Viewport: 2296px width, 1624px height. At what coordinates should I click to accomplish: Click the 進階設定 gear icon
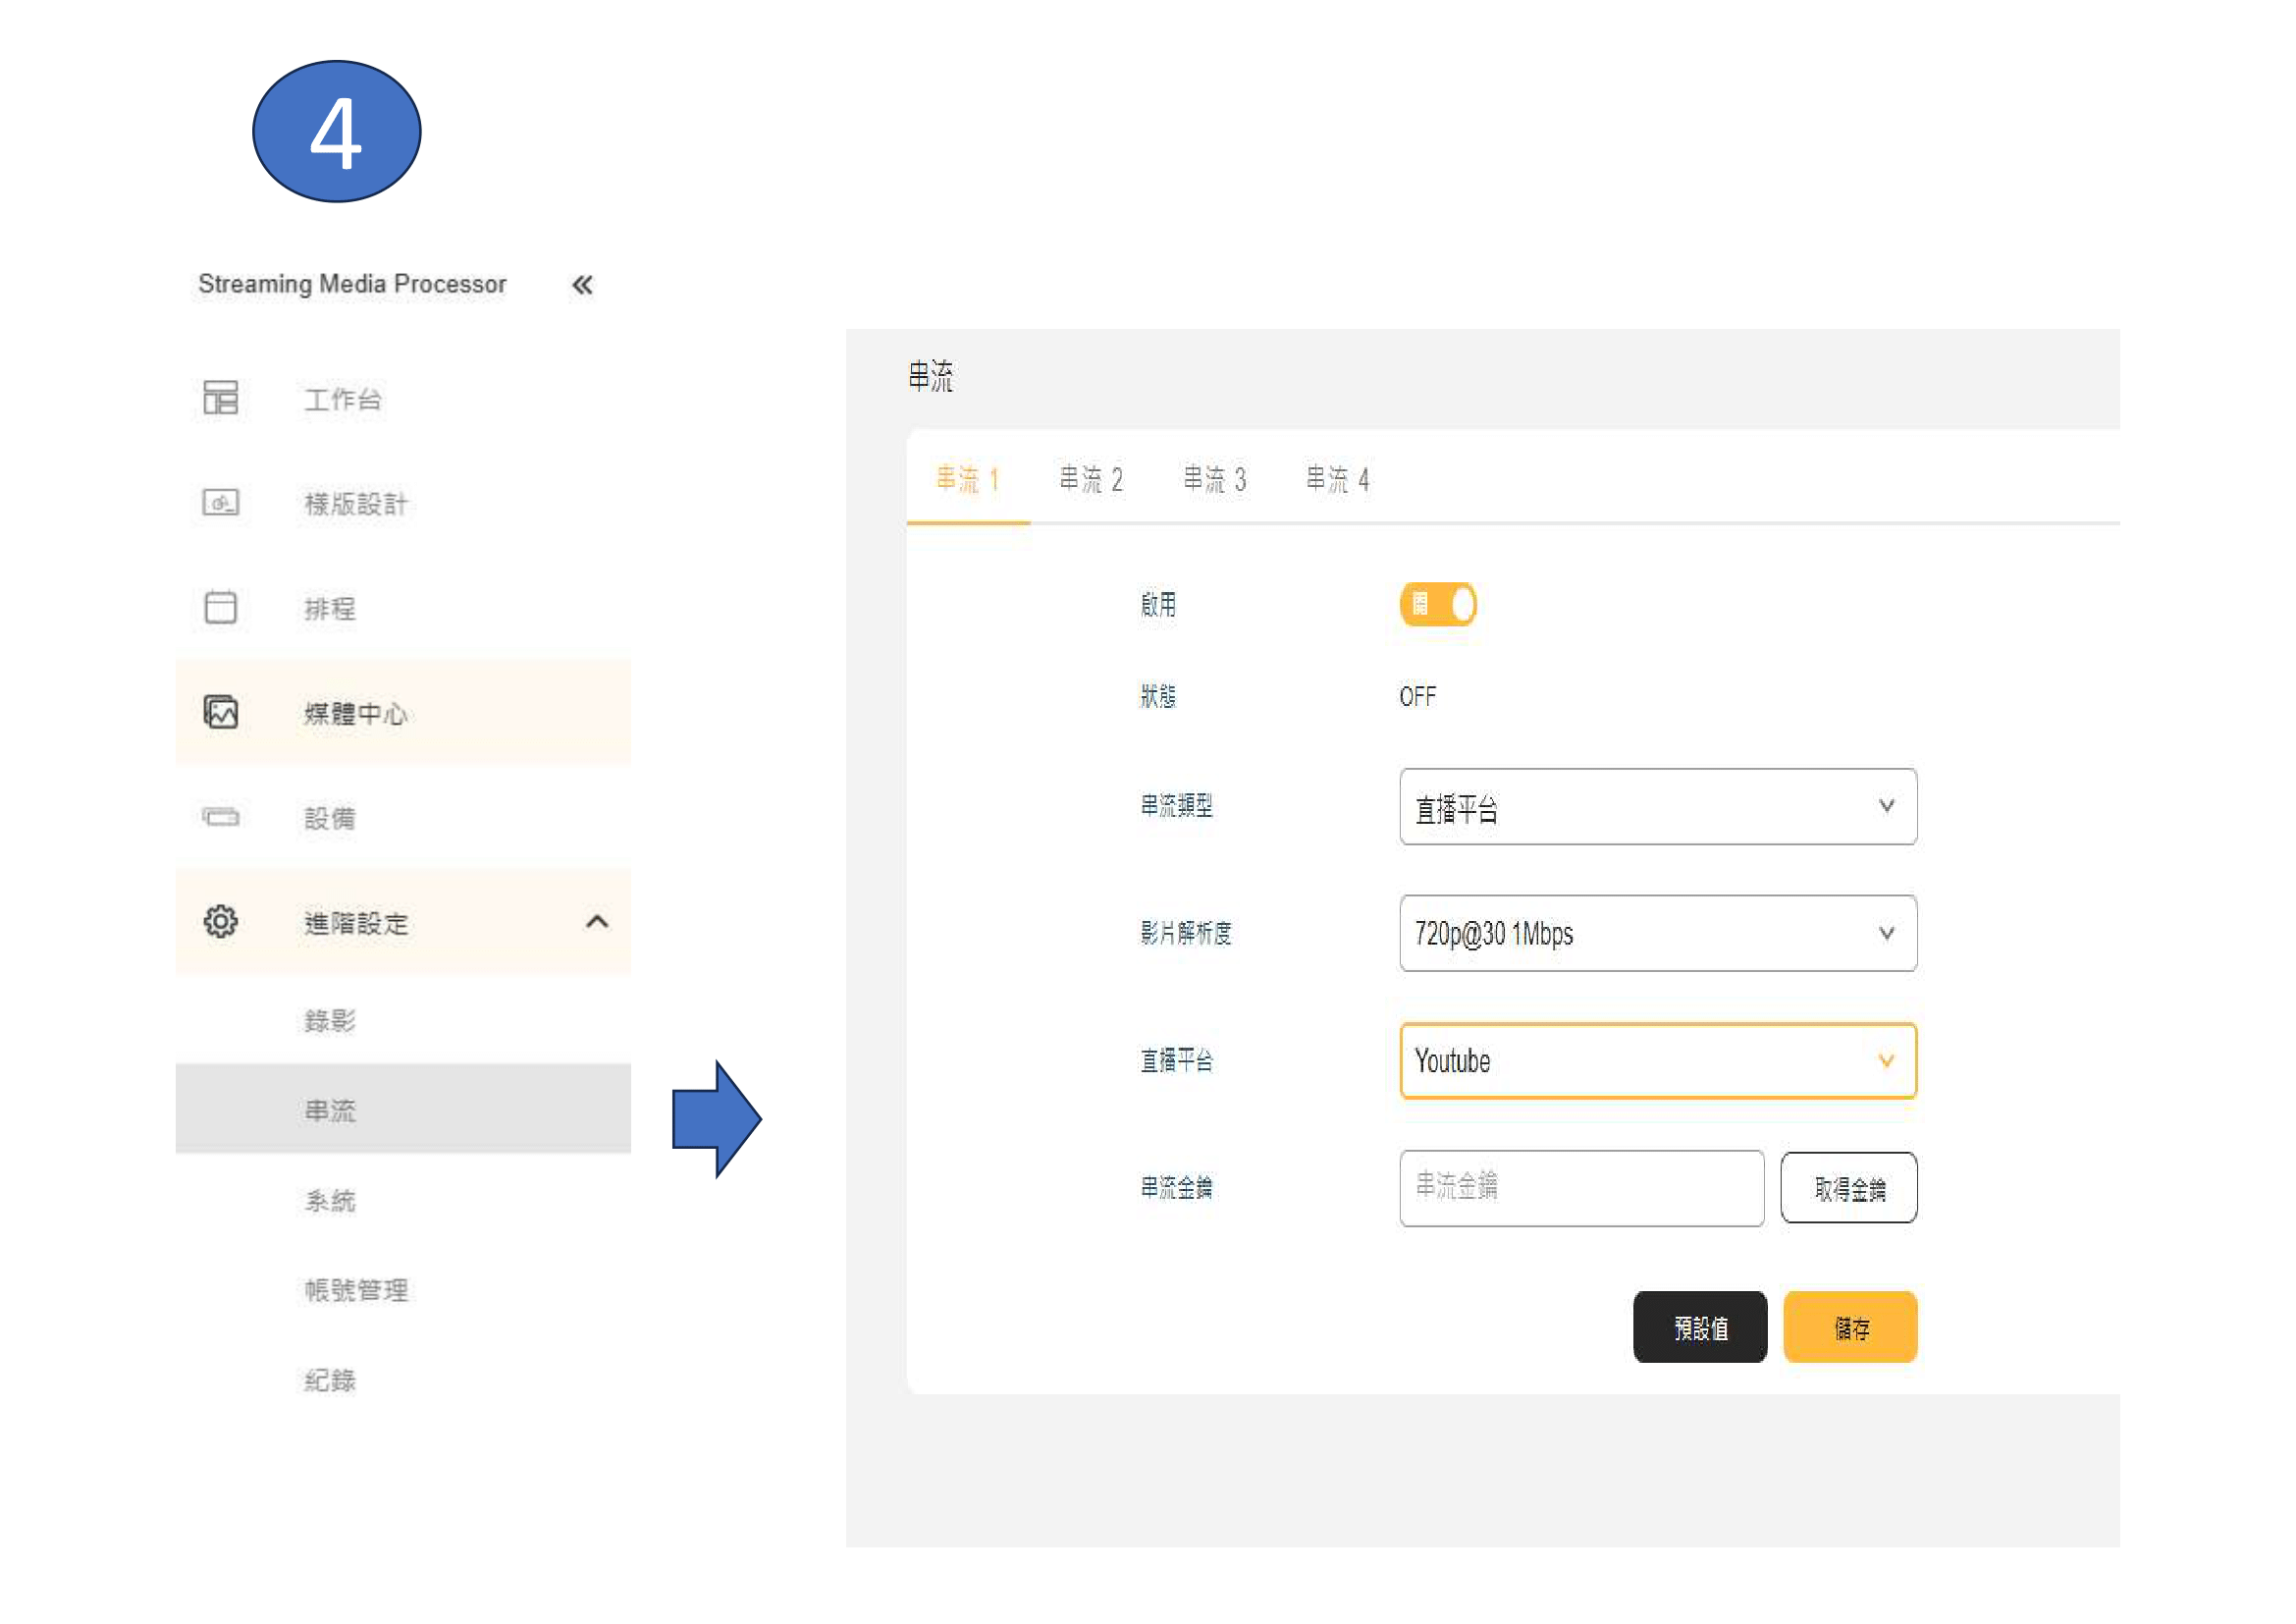coord(220,921)
